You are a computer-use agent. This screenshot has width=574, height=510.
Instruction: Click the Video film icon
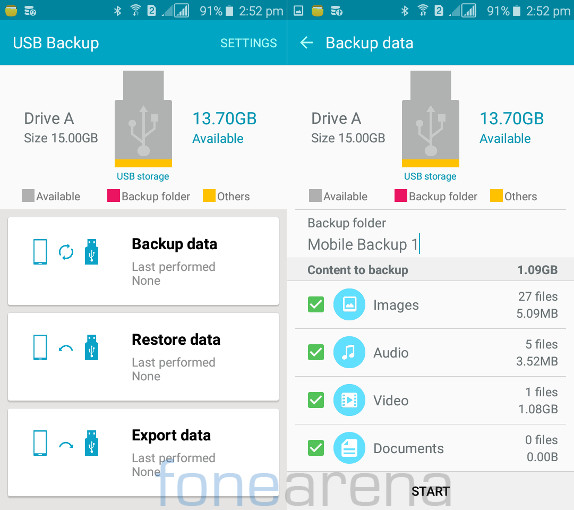349,400
